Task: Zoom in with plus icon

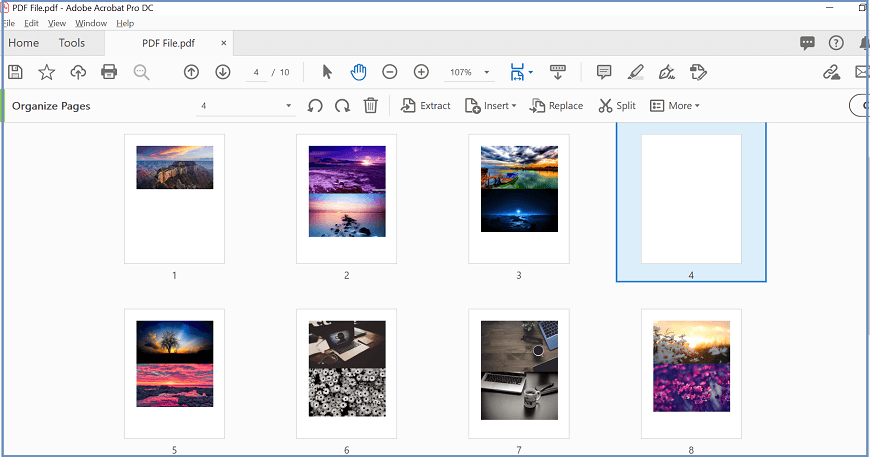Action: pos(422,72)
